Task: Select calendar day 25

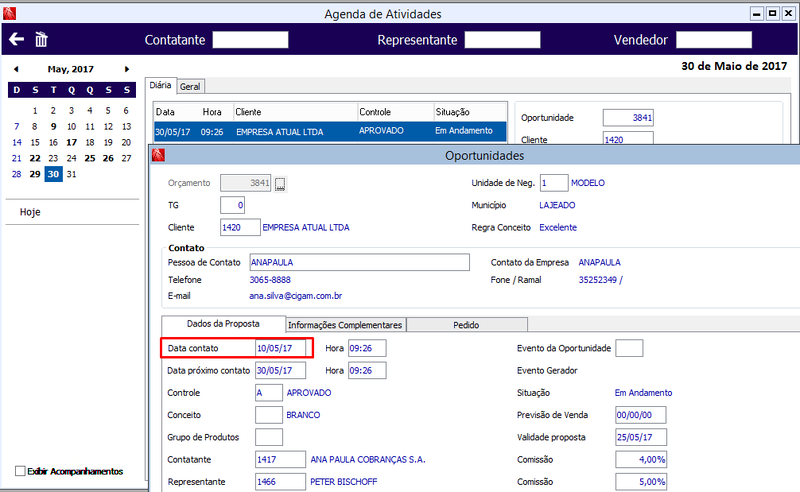Action: 90,158
